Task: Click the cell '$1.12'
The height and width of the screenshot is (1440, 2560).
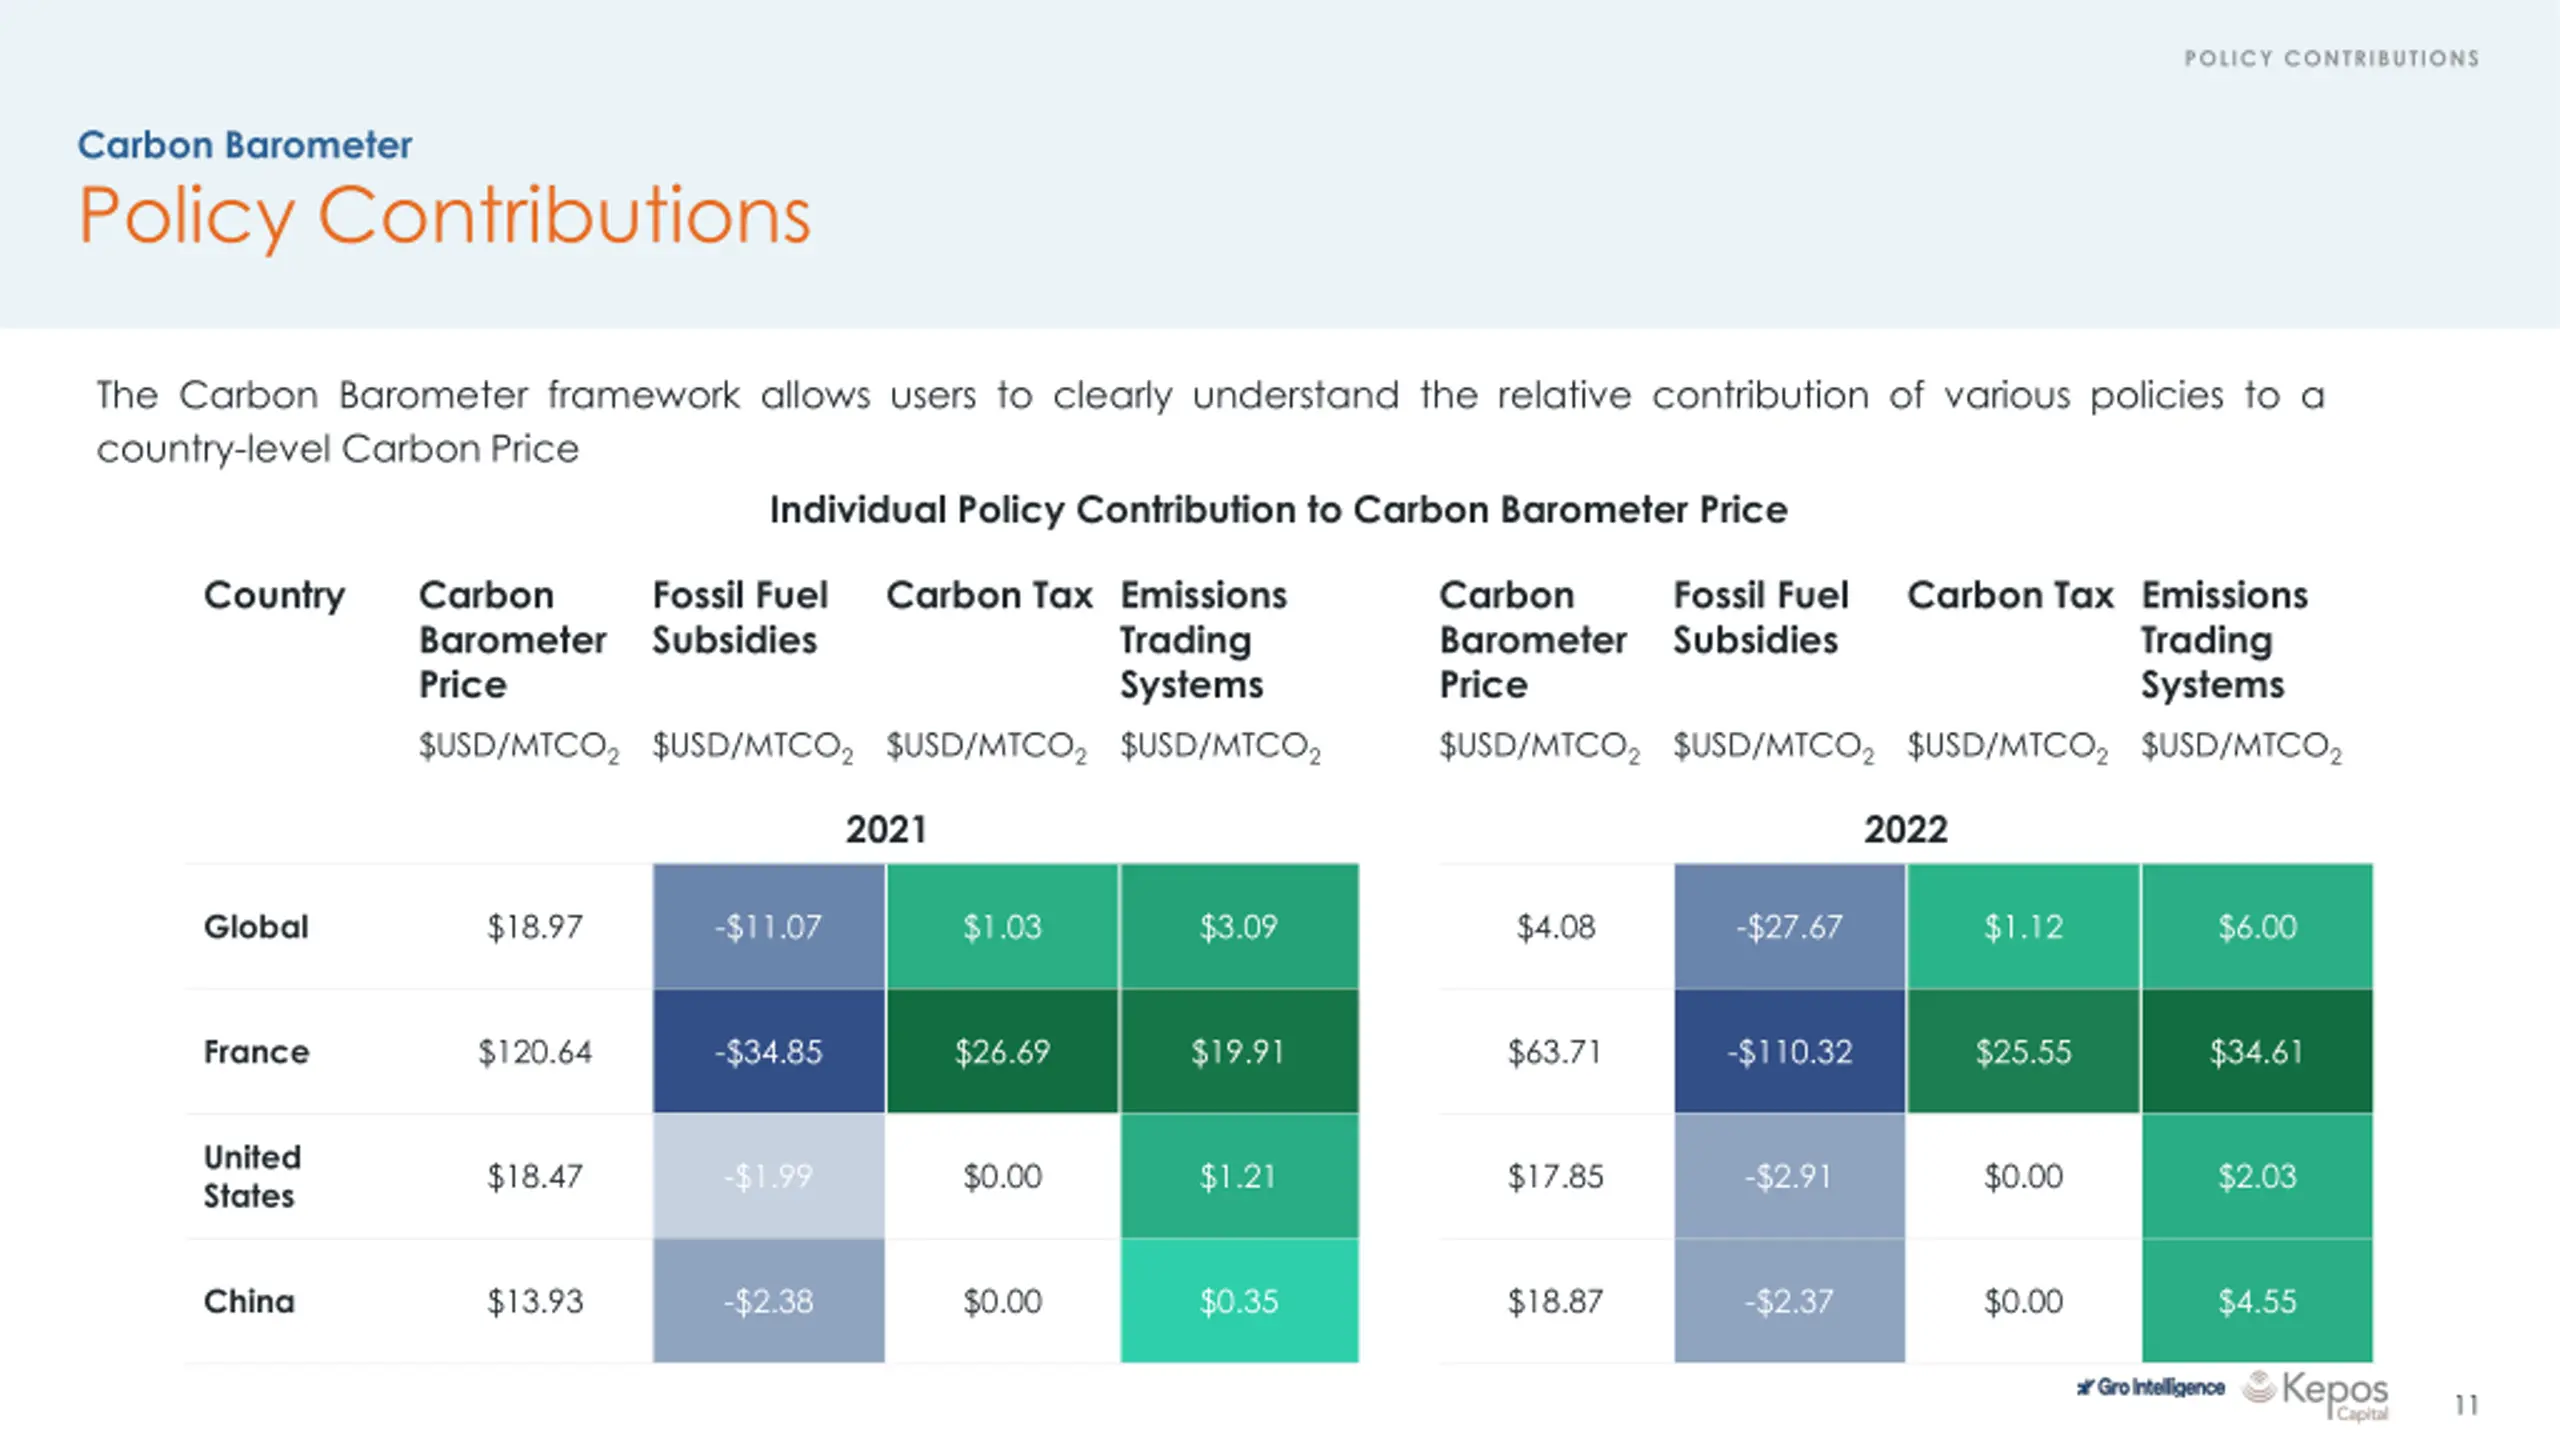Action: pyautogui.click(x=2023, y=926)
